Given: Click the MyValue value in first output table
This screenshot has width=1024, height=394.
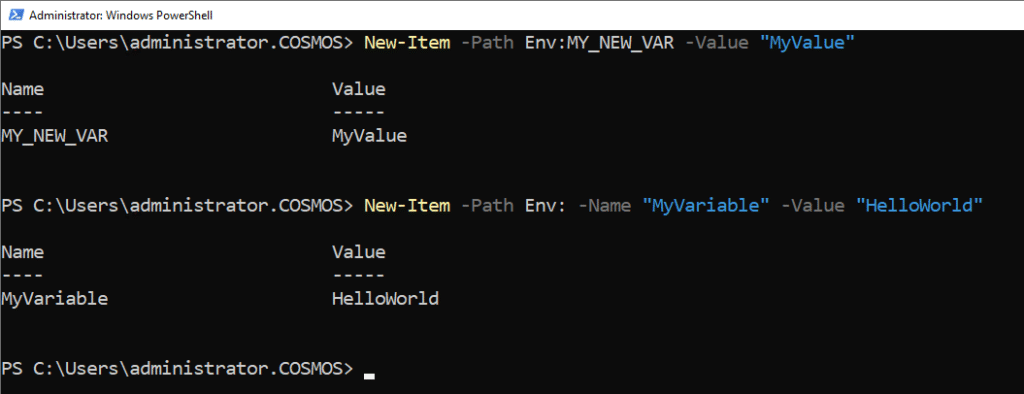Looking at the screenshot, I should pos(369,136).
